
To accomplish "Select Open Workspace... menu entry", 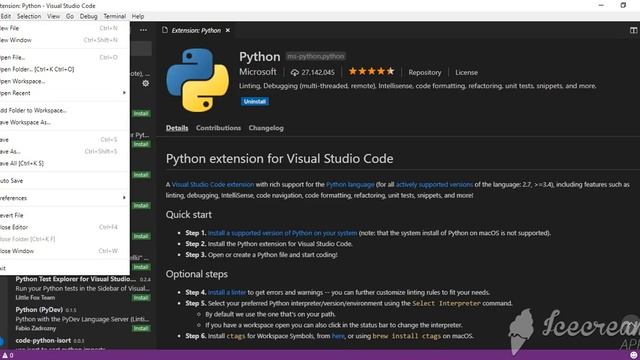I will (64, 81).
